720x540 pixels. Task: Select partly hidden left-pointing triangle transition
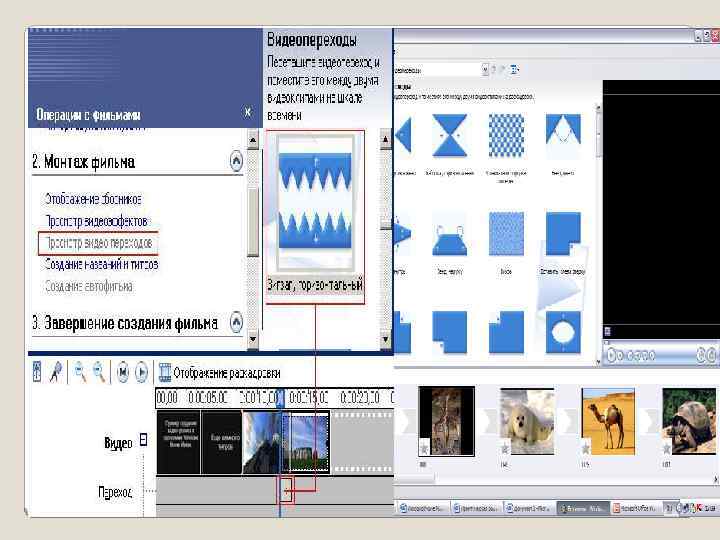(403, 135)
